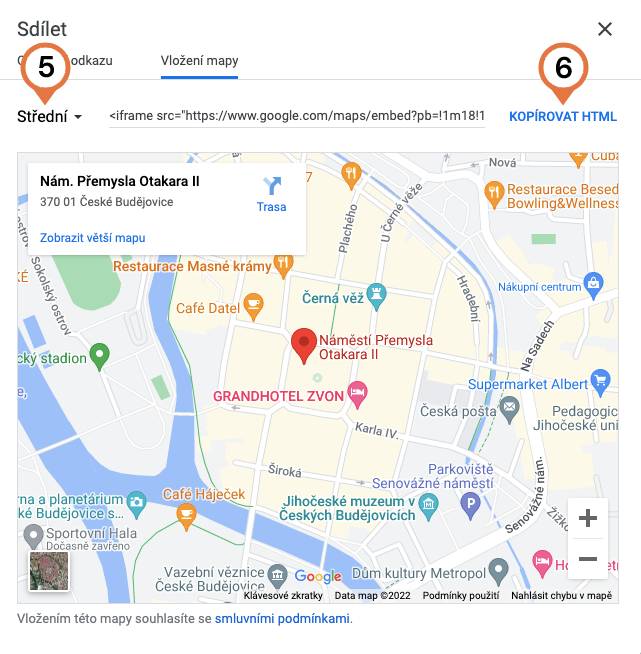
Task: Open the smluvními podmínkami link
Action: (x=282, y=619)
